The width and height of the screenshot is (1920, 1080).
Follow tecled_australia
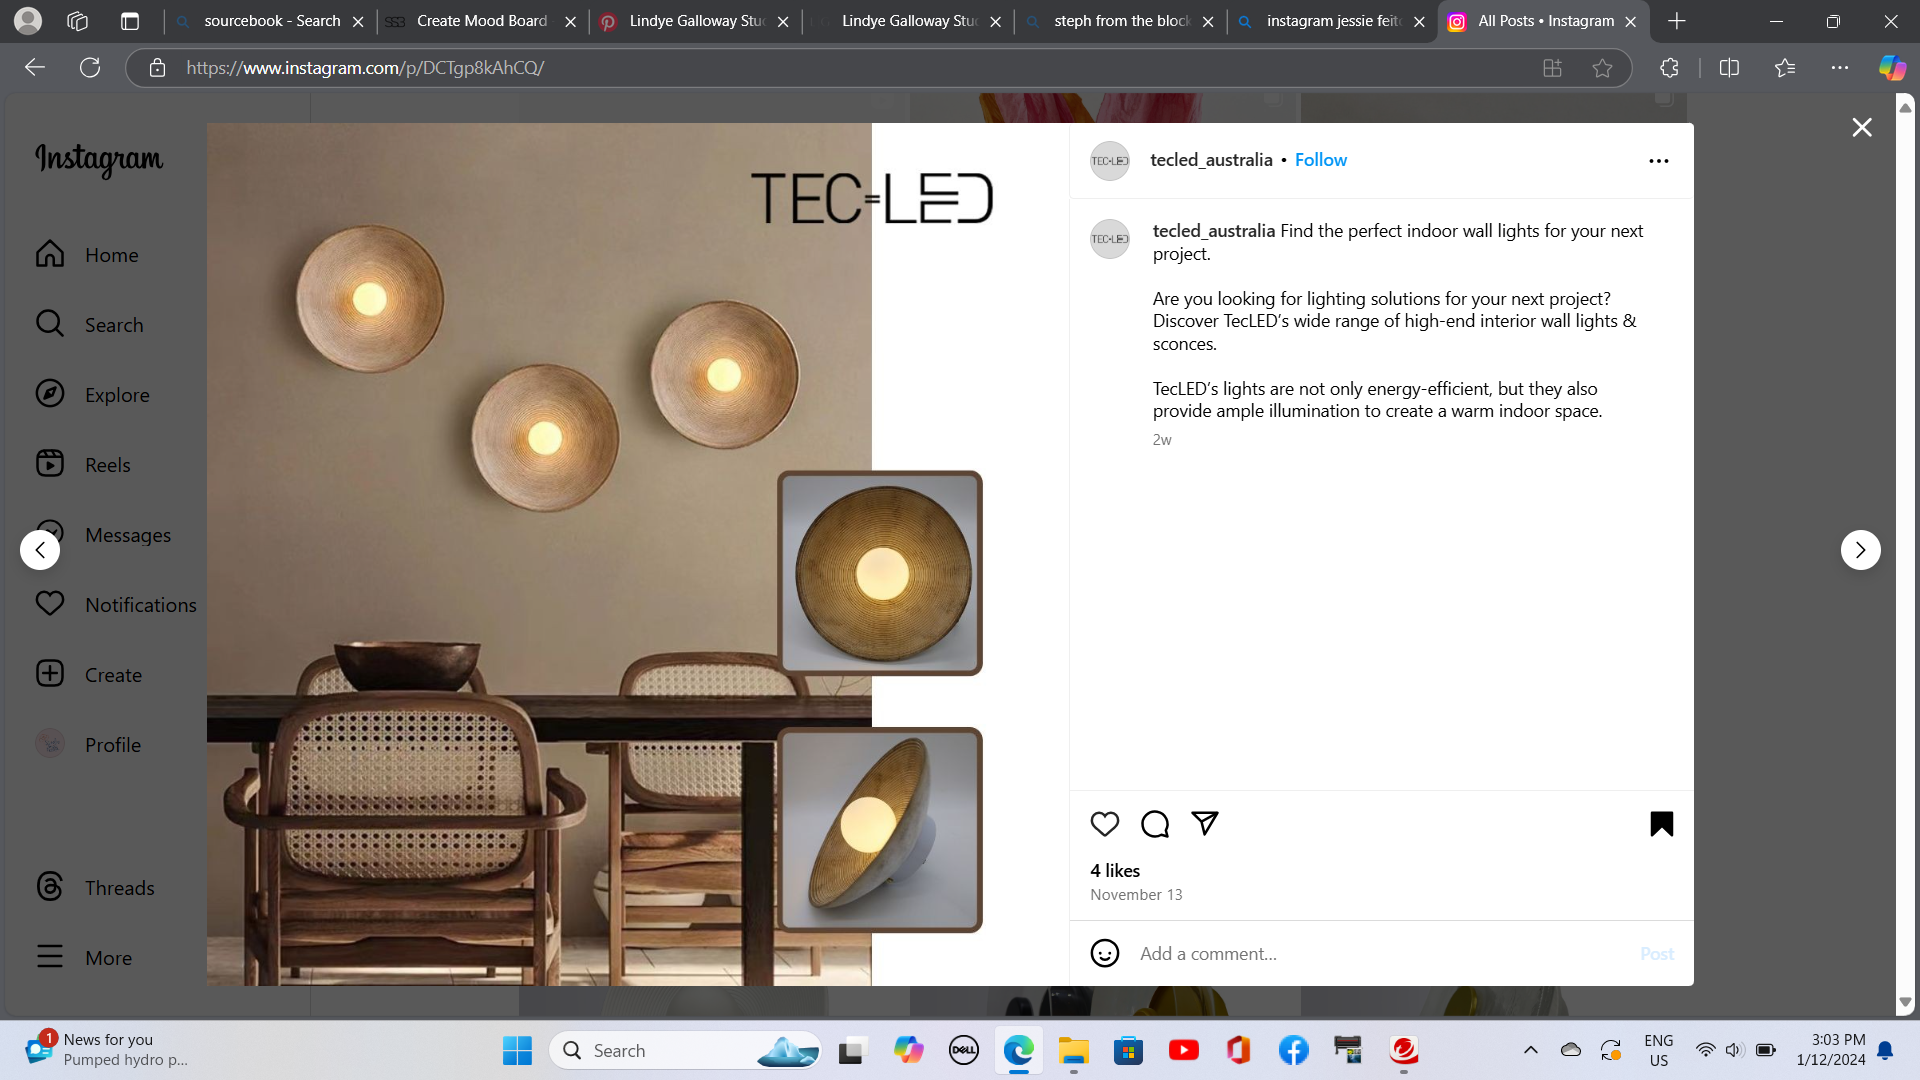click(x=1320, y=160)
